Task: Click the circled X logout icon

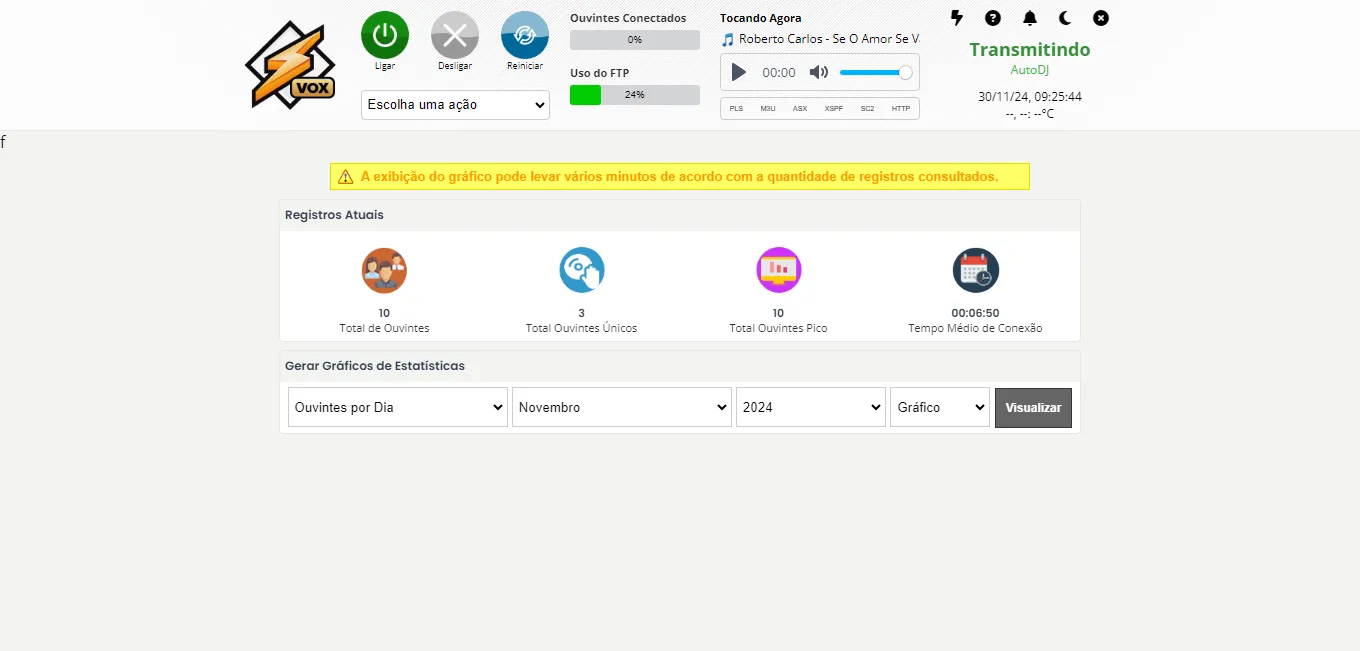Action: [x=1101, y=18]
